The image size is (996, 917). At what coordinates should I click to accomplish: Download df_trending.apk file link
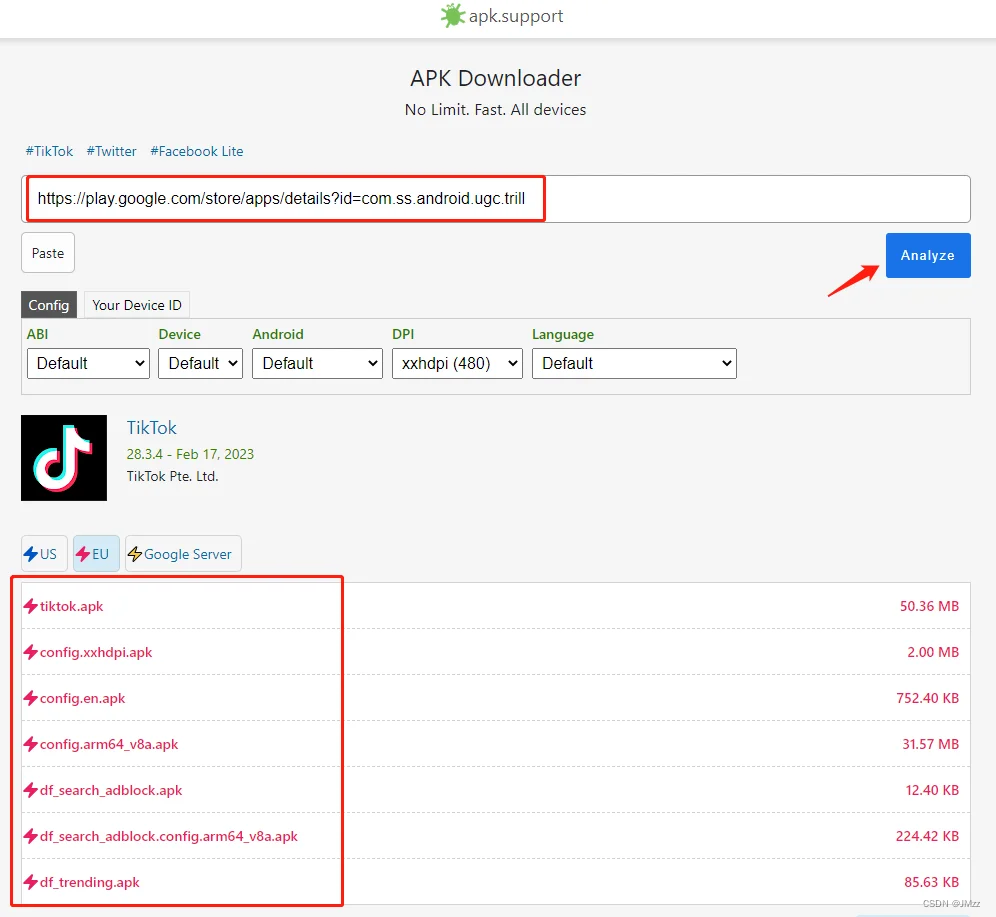pos(90,883)
